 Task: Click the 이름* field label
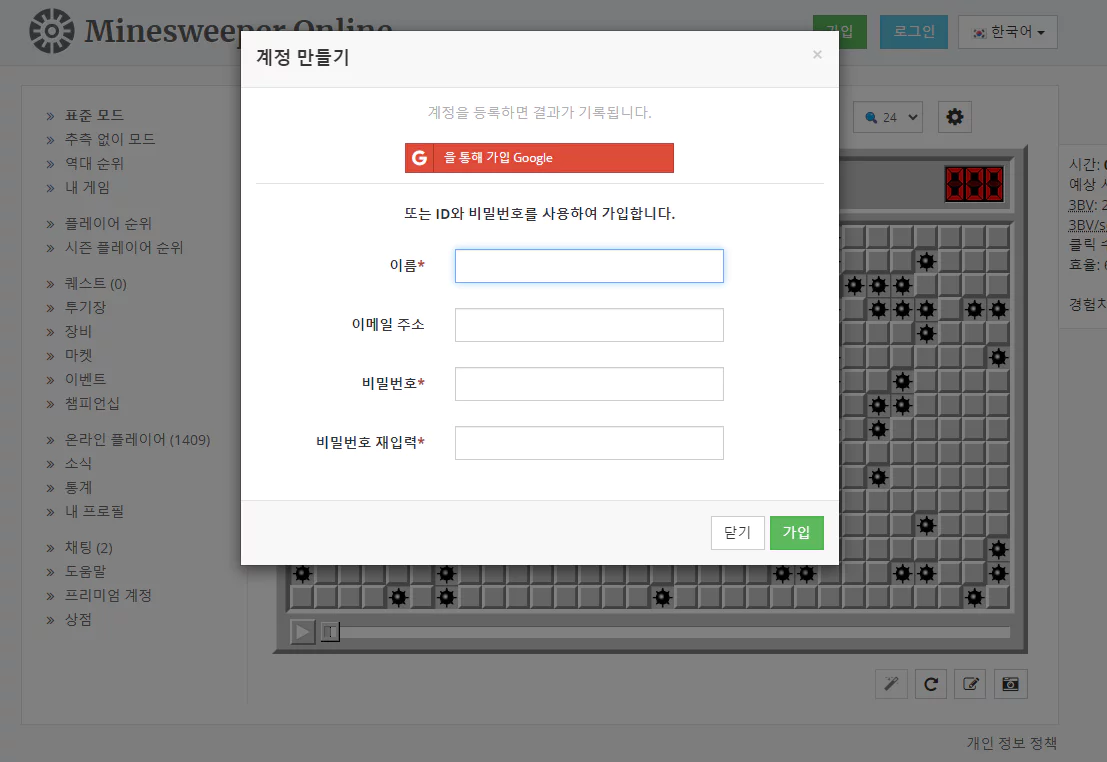(x=407, y=266)
